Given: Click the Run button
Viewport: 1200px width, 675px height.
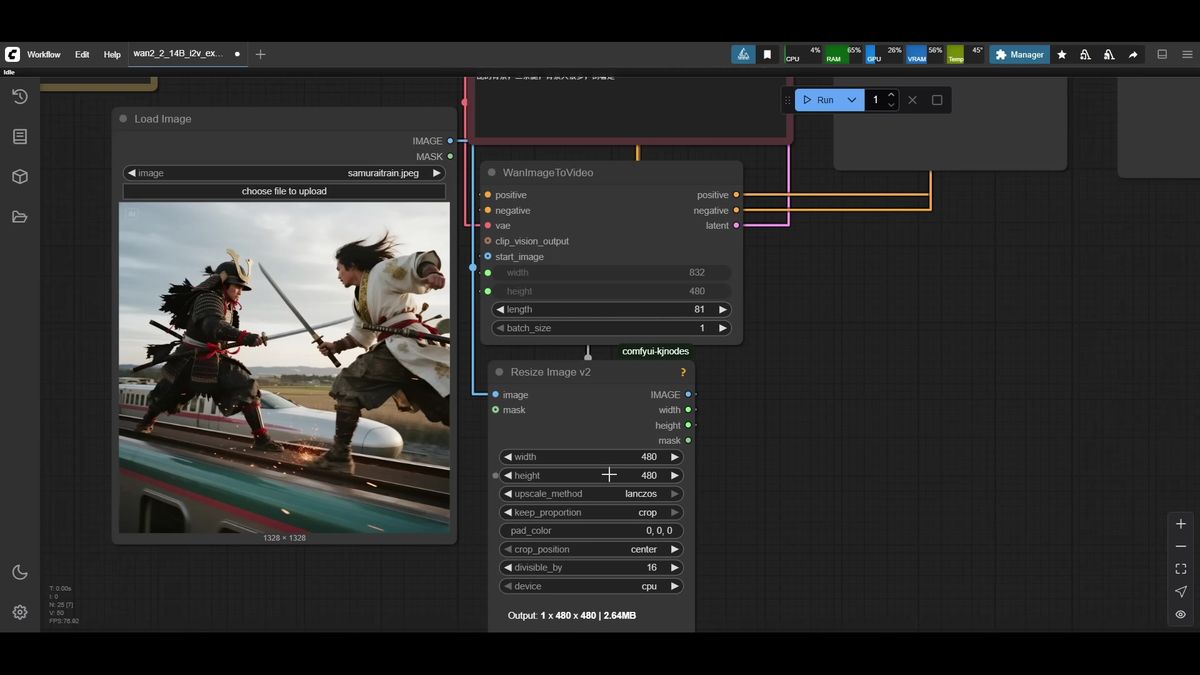Looking at the screenshot, I should pos(818,100).
